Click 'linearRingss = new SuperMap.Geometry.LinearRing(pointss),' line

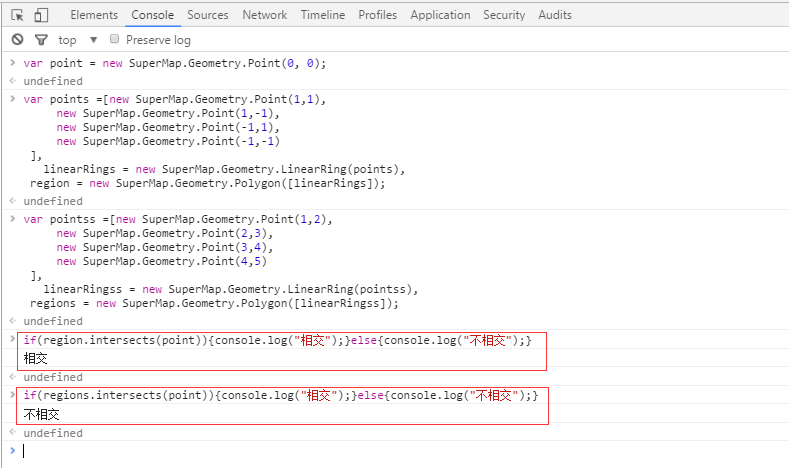coord(231,289)
